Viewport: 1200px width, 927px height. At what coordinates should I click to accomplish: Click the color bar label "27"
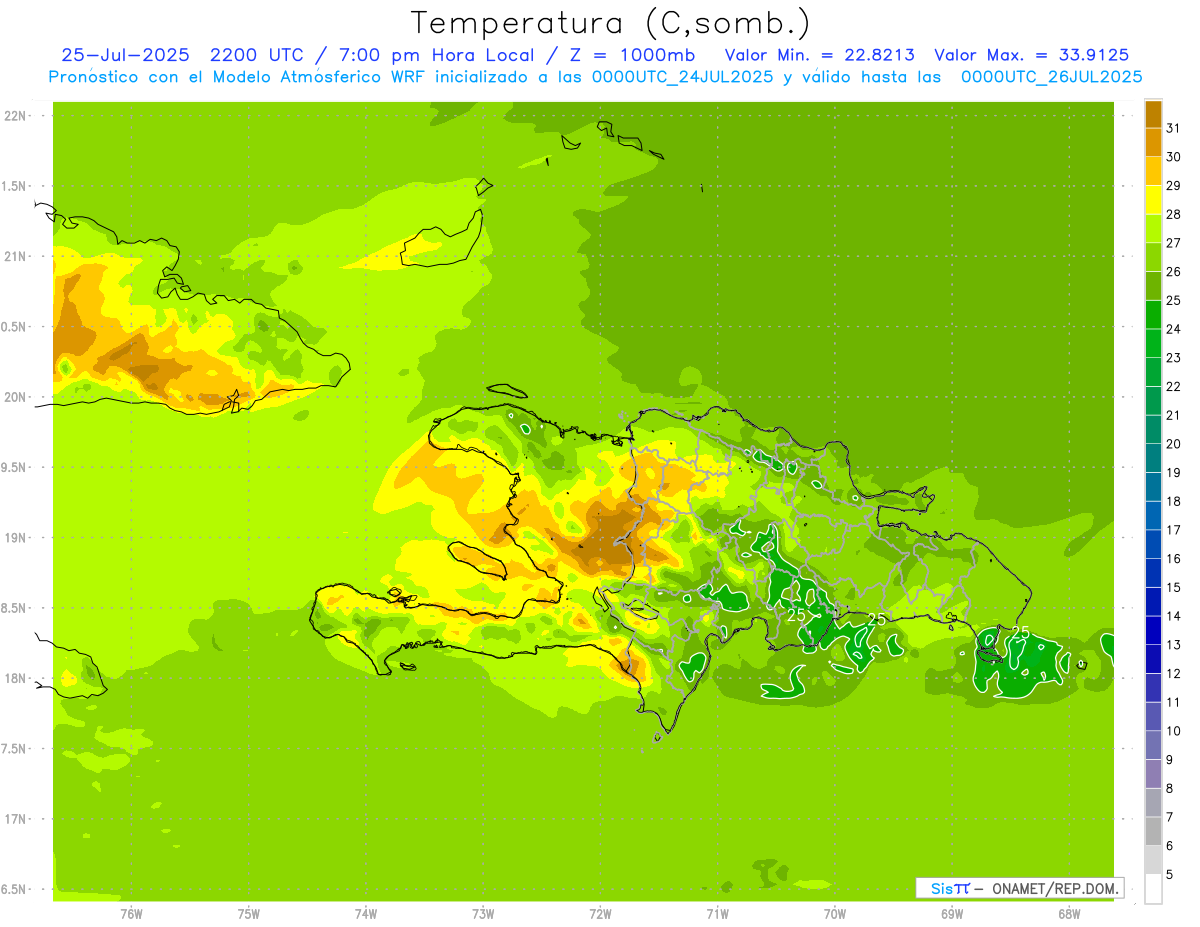1173,242
